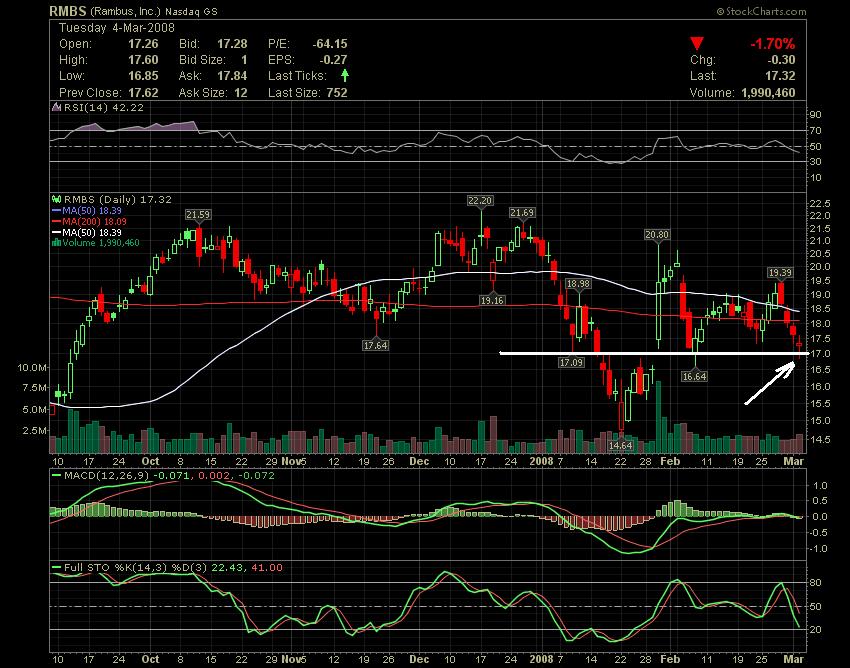The height and width of the screenshot is (668, 850).
Task: Click the candlestick icon beside RMBS (Daily)
Action: point(56,199)
